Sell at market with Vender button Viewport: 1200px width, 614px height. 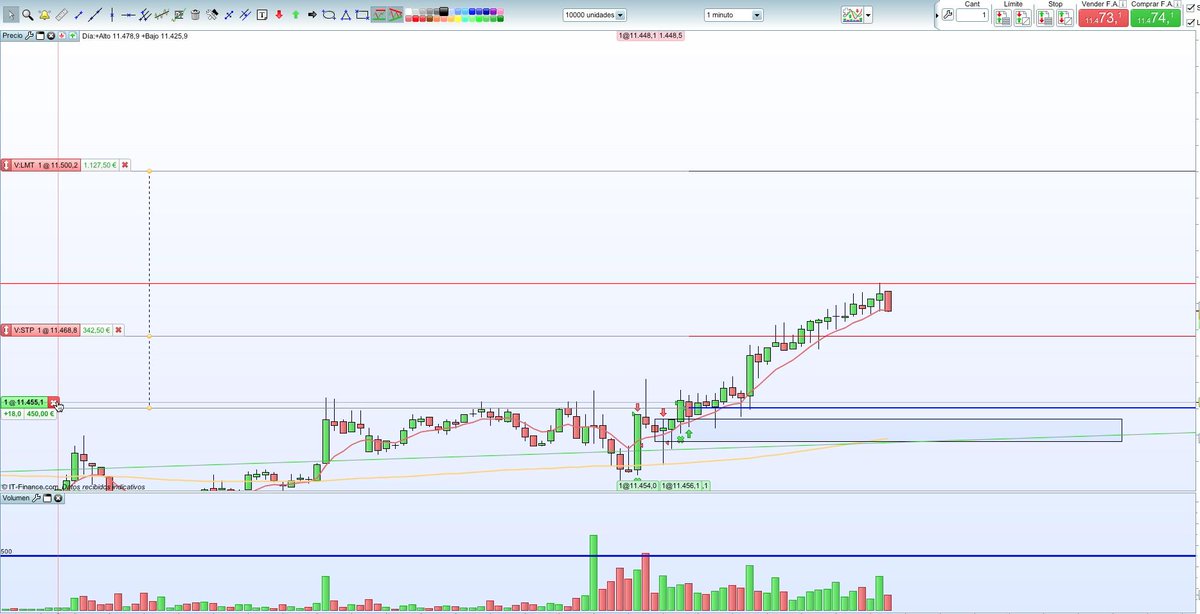1103,18
